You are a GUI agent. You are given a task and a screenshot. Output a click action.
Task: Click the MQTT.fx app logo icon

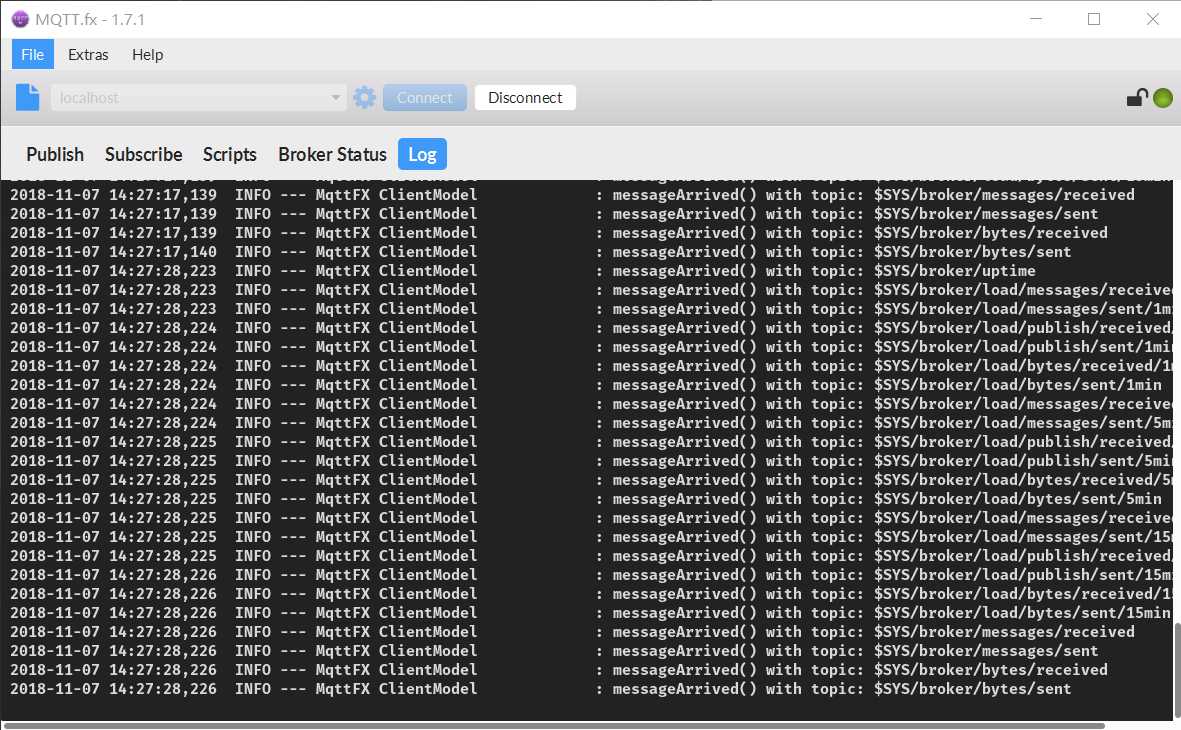[20, 19]
